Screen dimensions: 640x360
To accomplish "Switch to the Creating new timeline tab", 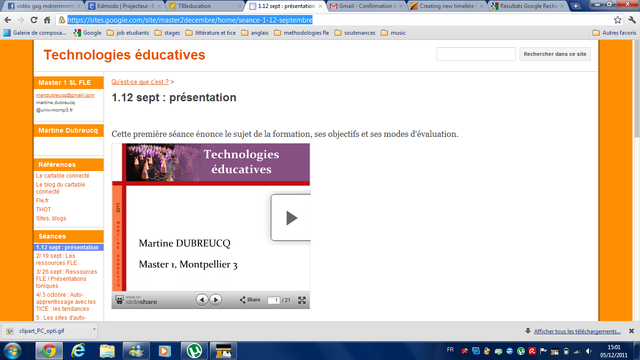I will [x=446, y=6].
